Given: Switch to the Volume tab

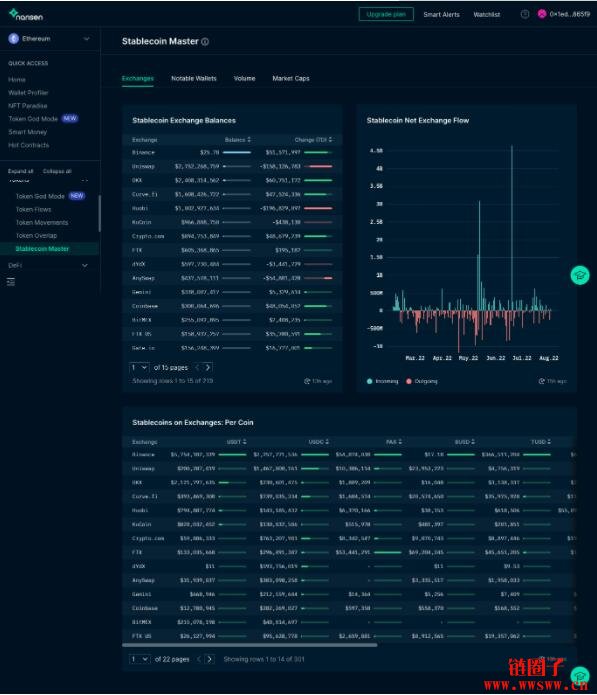Looking at the screenshot, I should click(x=244, y=78).
